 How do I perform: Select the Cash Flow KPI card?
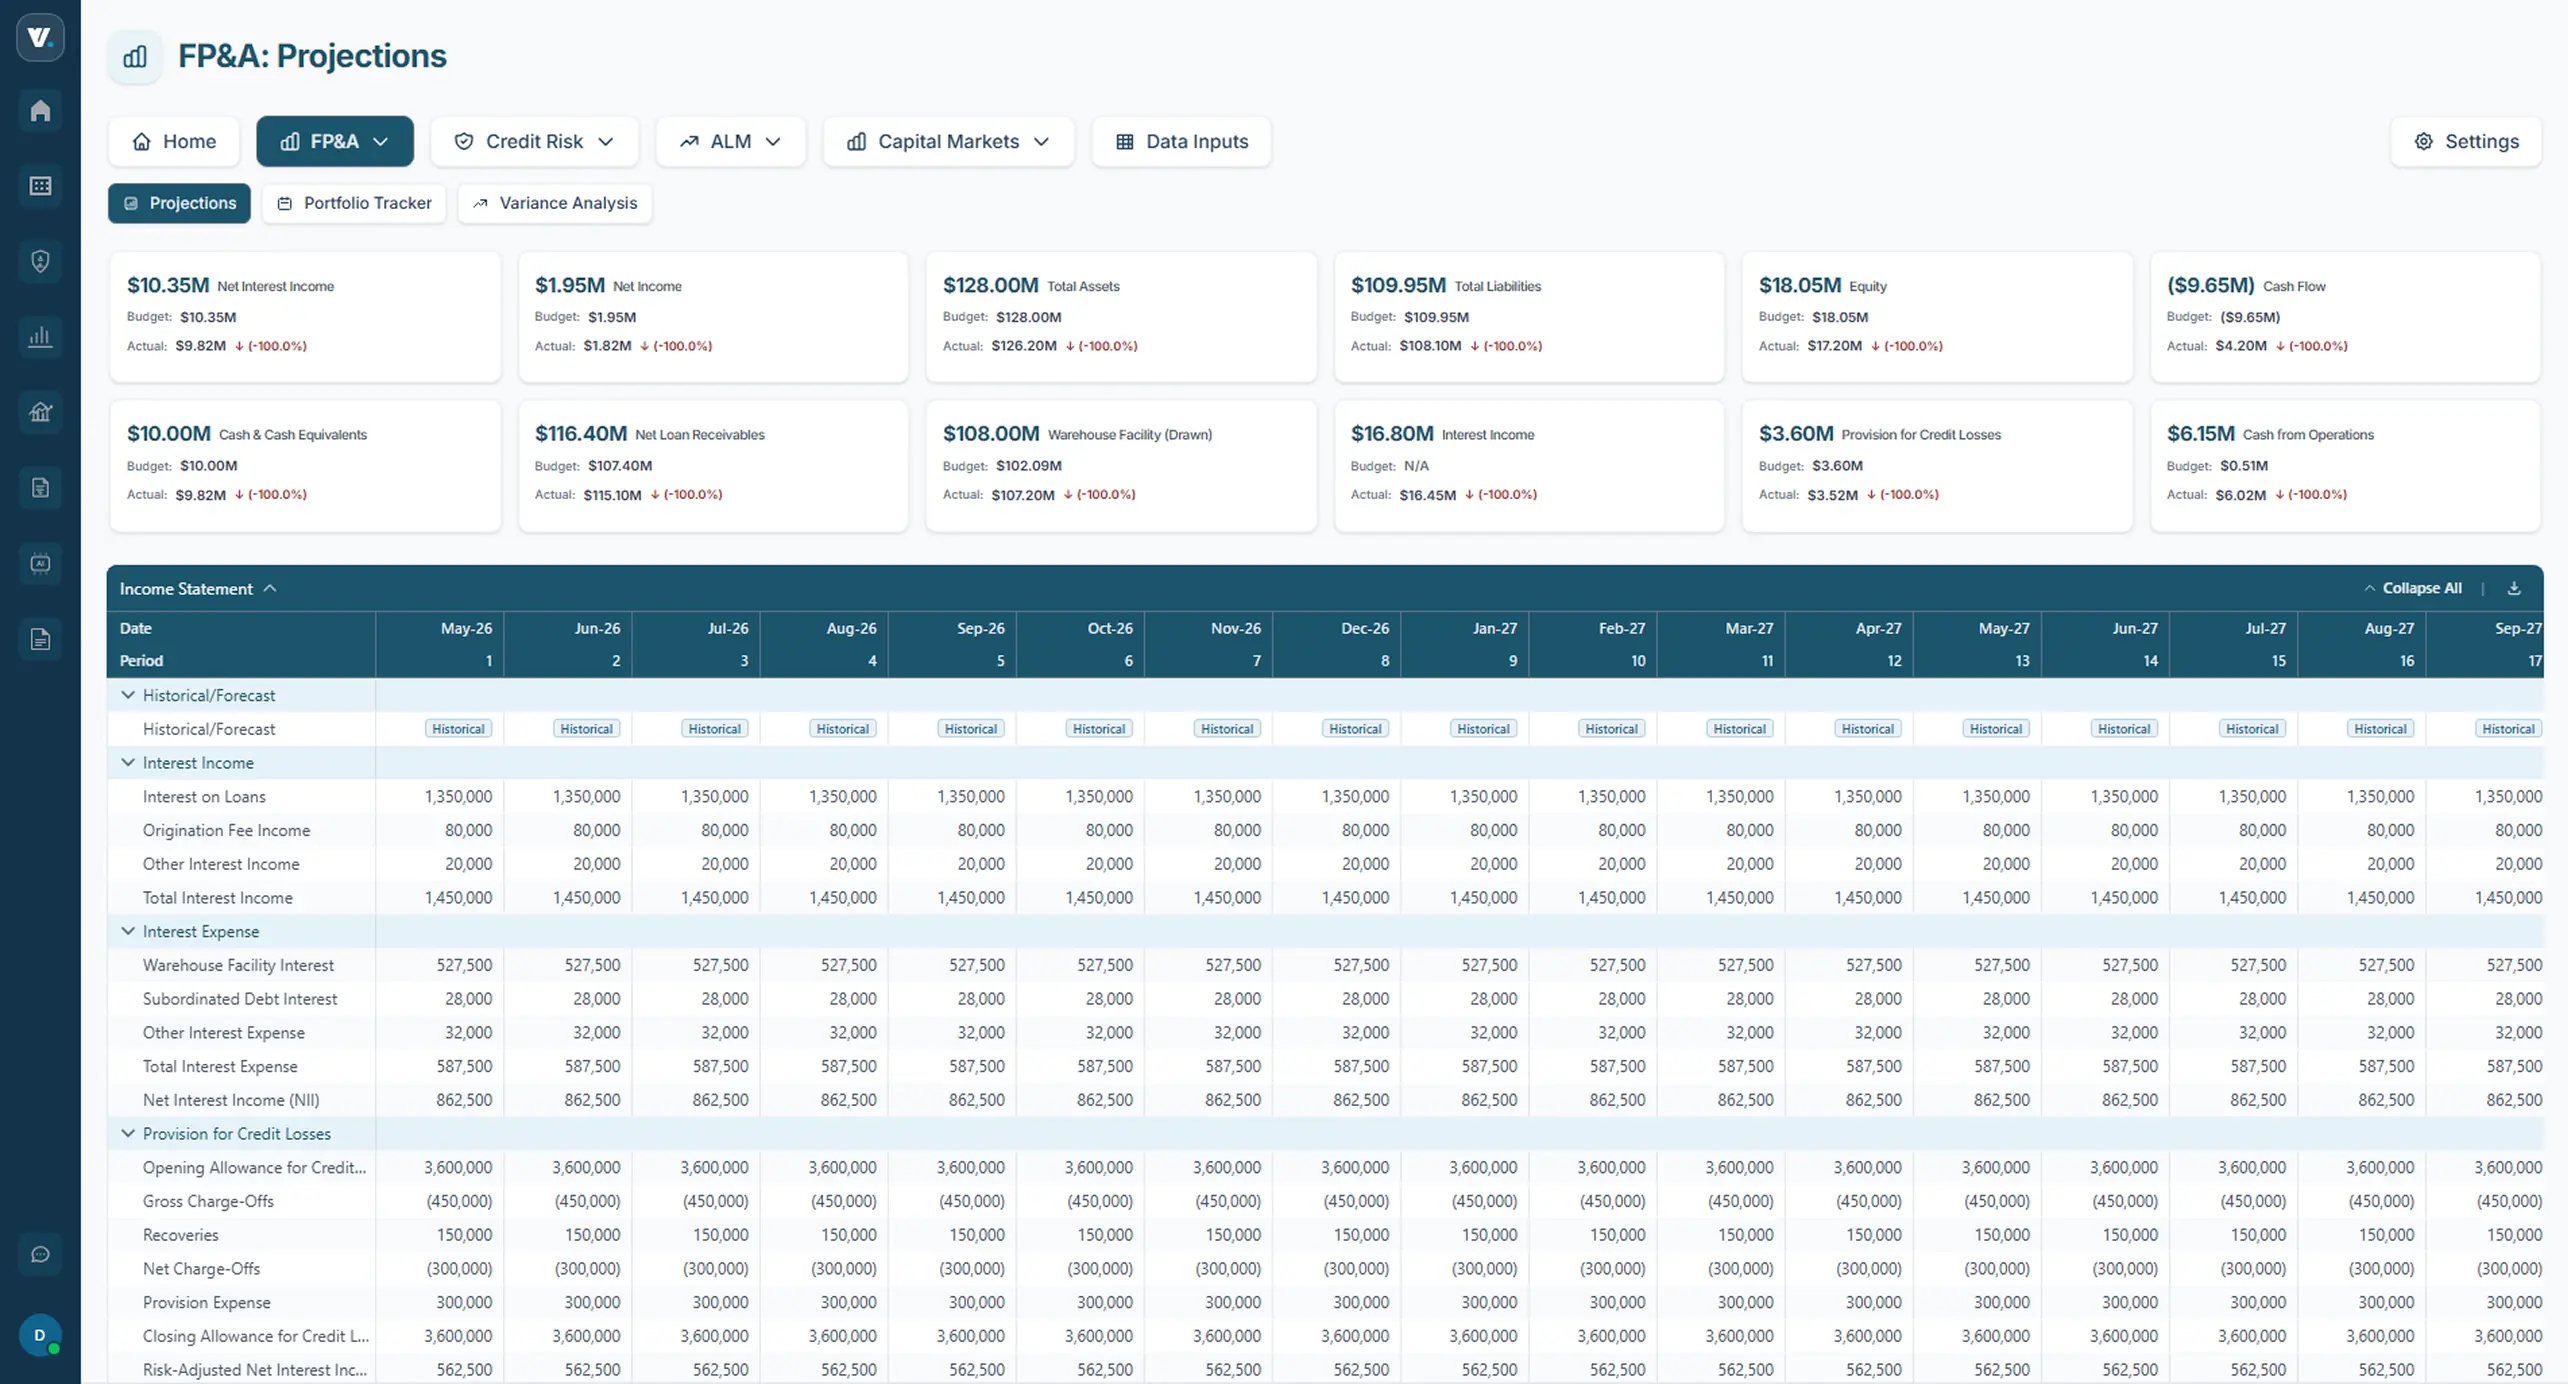tap(2345, 317)
